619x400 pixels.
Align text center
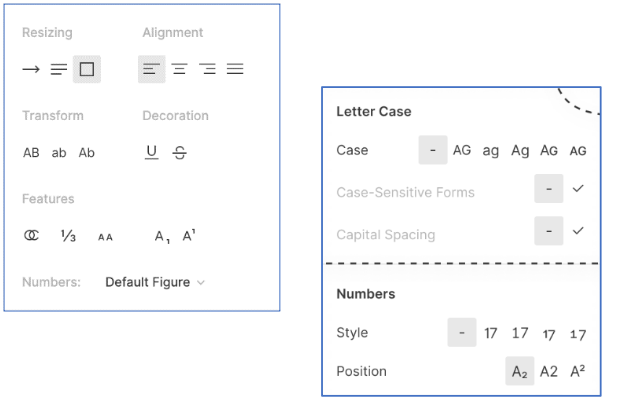coord(179,70)
